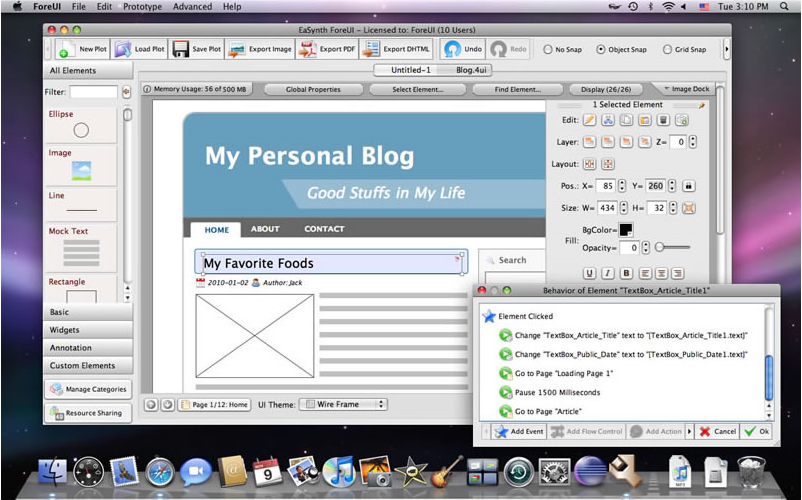This screenshot has width=802, height=500.
Task: Click the Find Element... button
Action: [x=518, y=89]
